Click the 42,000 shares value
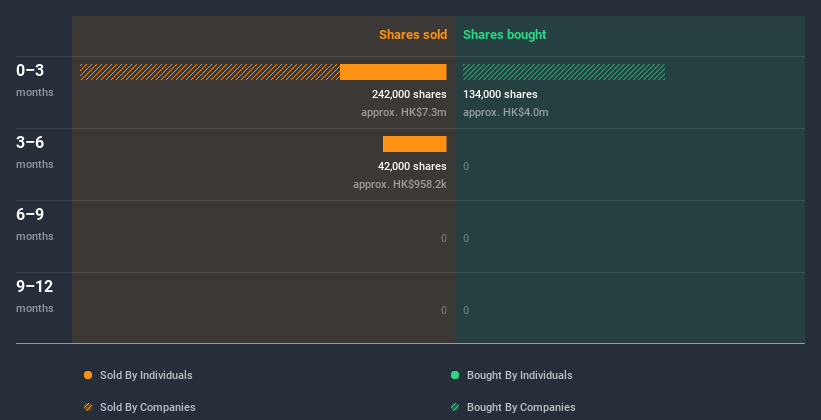Viewport: 821px width, 420px height. [412, 166]
